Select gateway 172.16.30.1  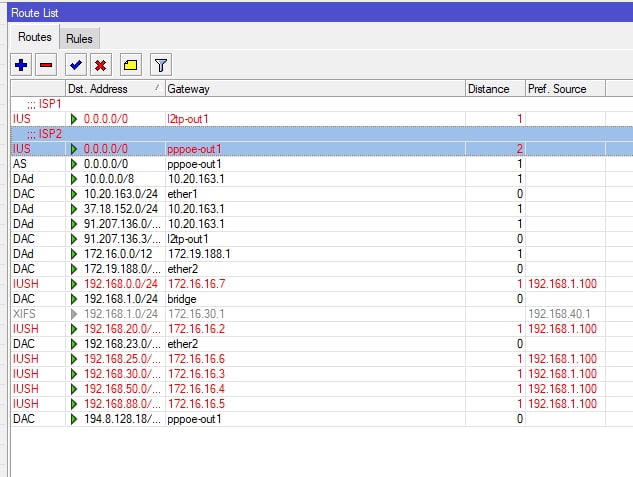coord(196,314)
